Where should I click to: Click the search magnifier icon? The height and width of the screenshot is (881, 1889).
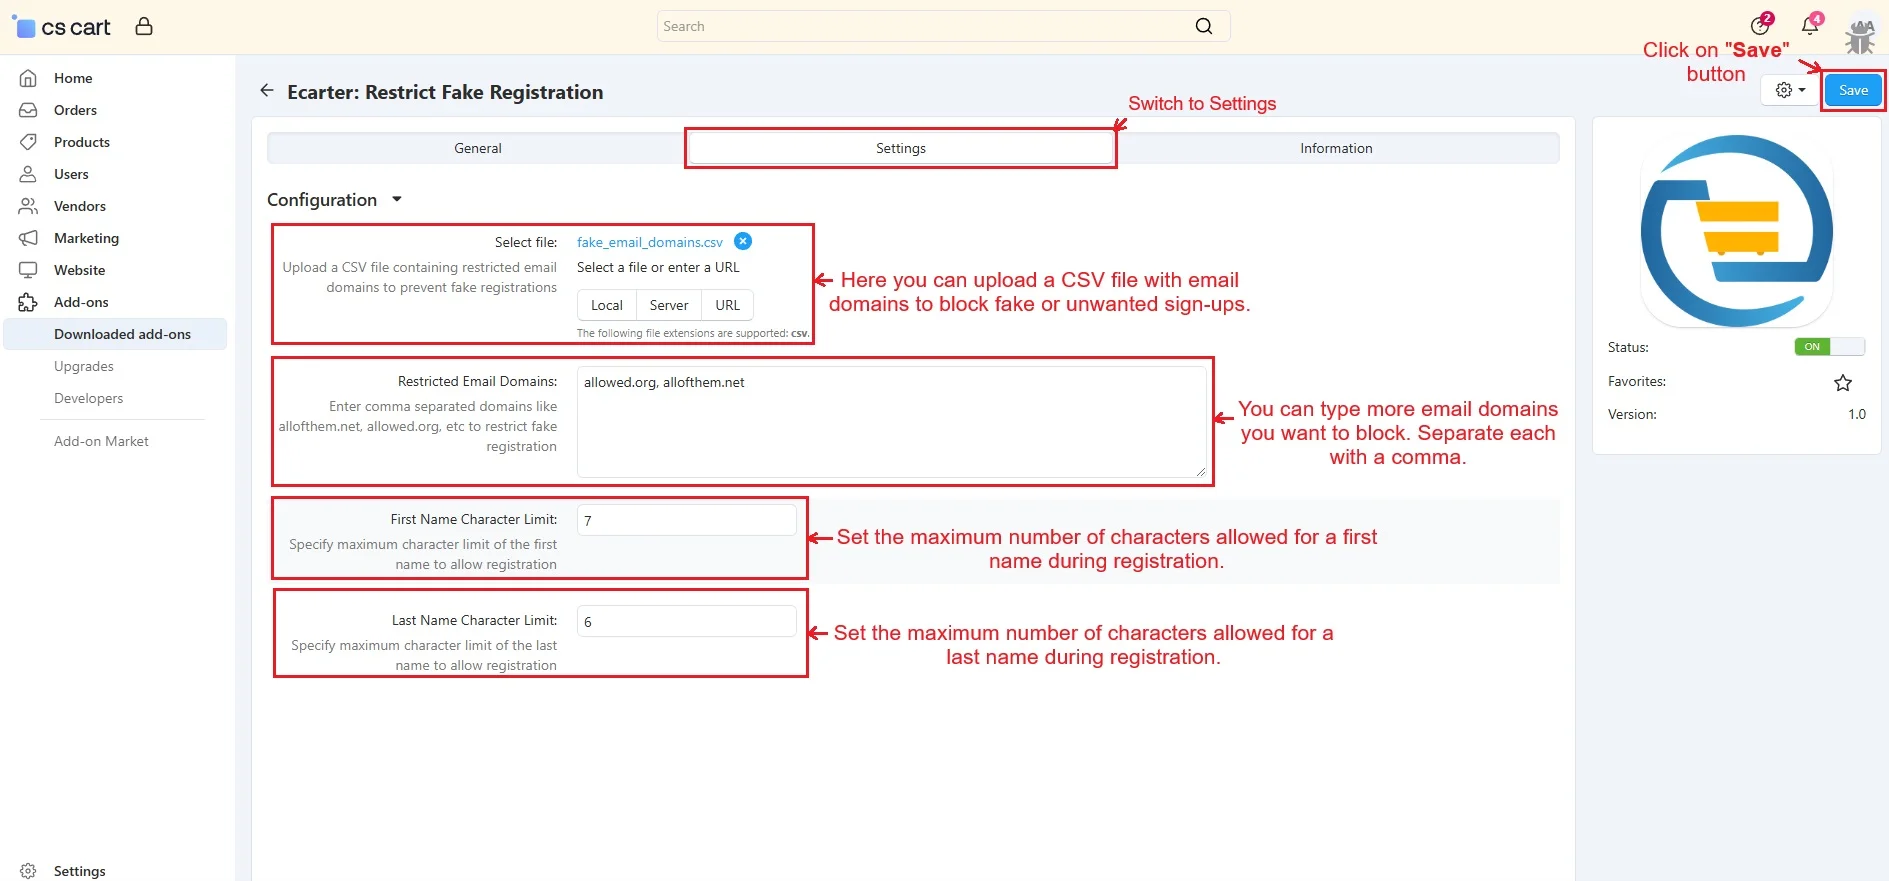1204,26
